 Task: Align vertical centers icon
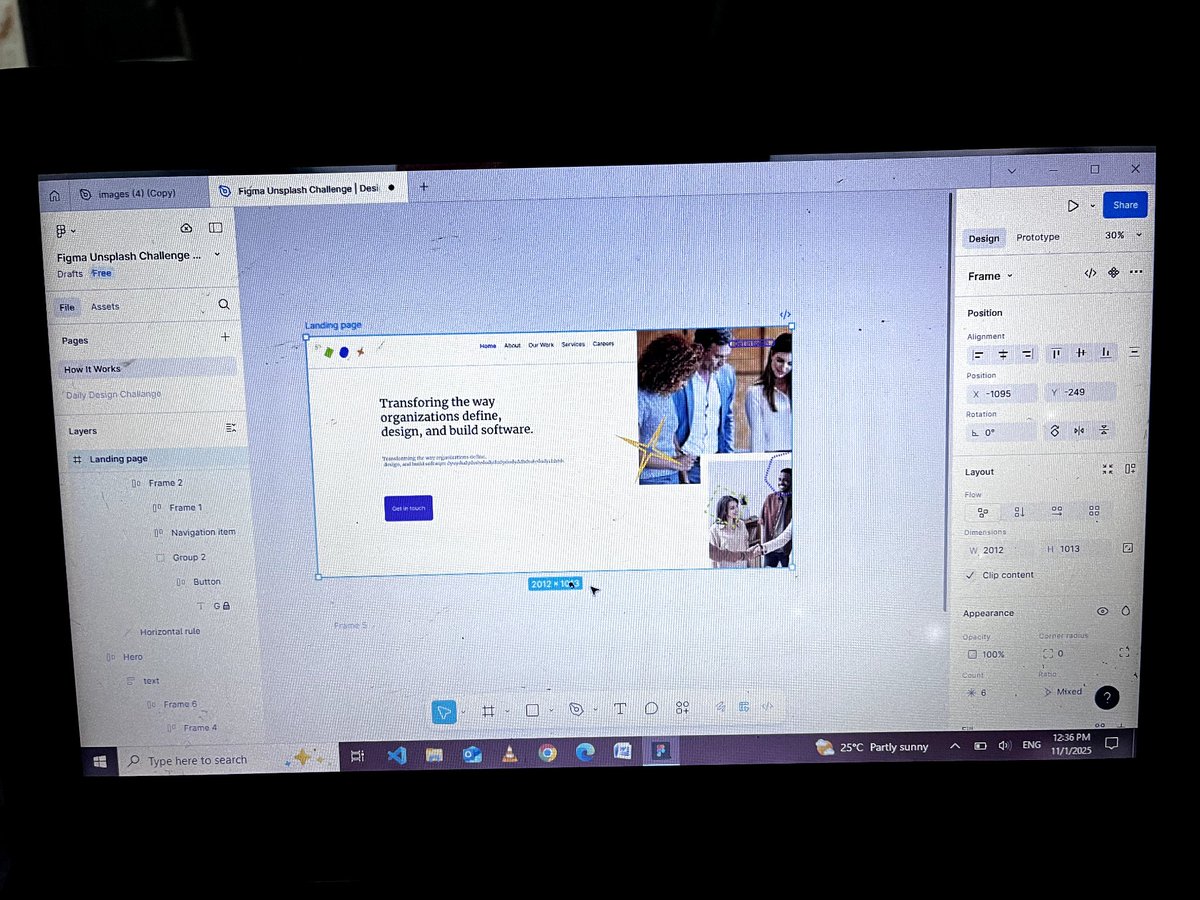point(1081,353)
